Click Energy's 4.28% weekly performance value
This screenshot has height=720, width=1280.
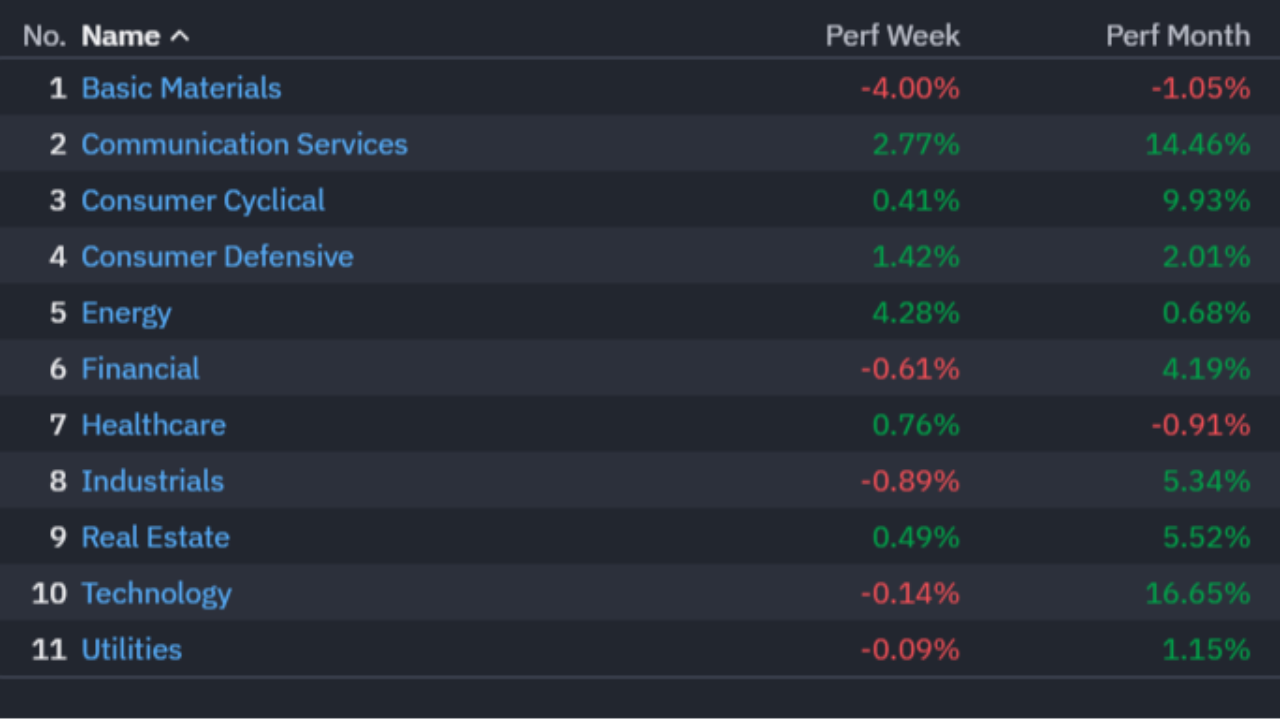click(916, 313)
